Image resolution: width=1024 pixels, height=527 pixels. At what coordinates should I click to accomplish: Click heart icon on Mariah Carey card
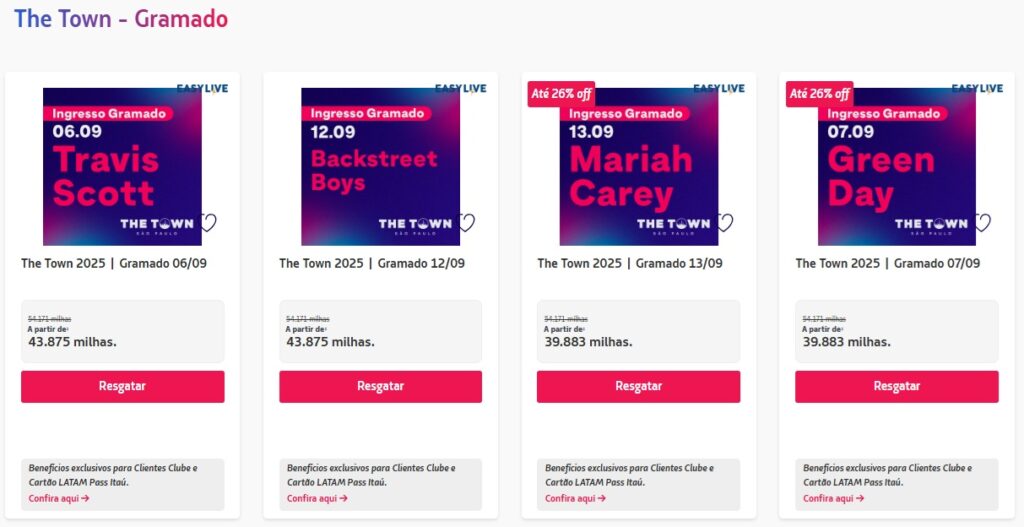[x=725, y=222]
